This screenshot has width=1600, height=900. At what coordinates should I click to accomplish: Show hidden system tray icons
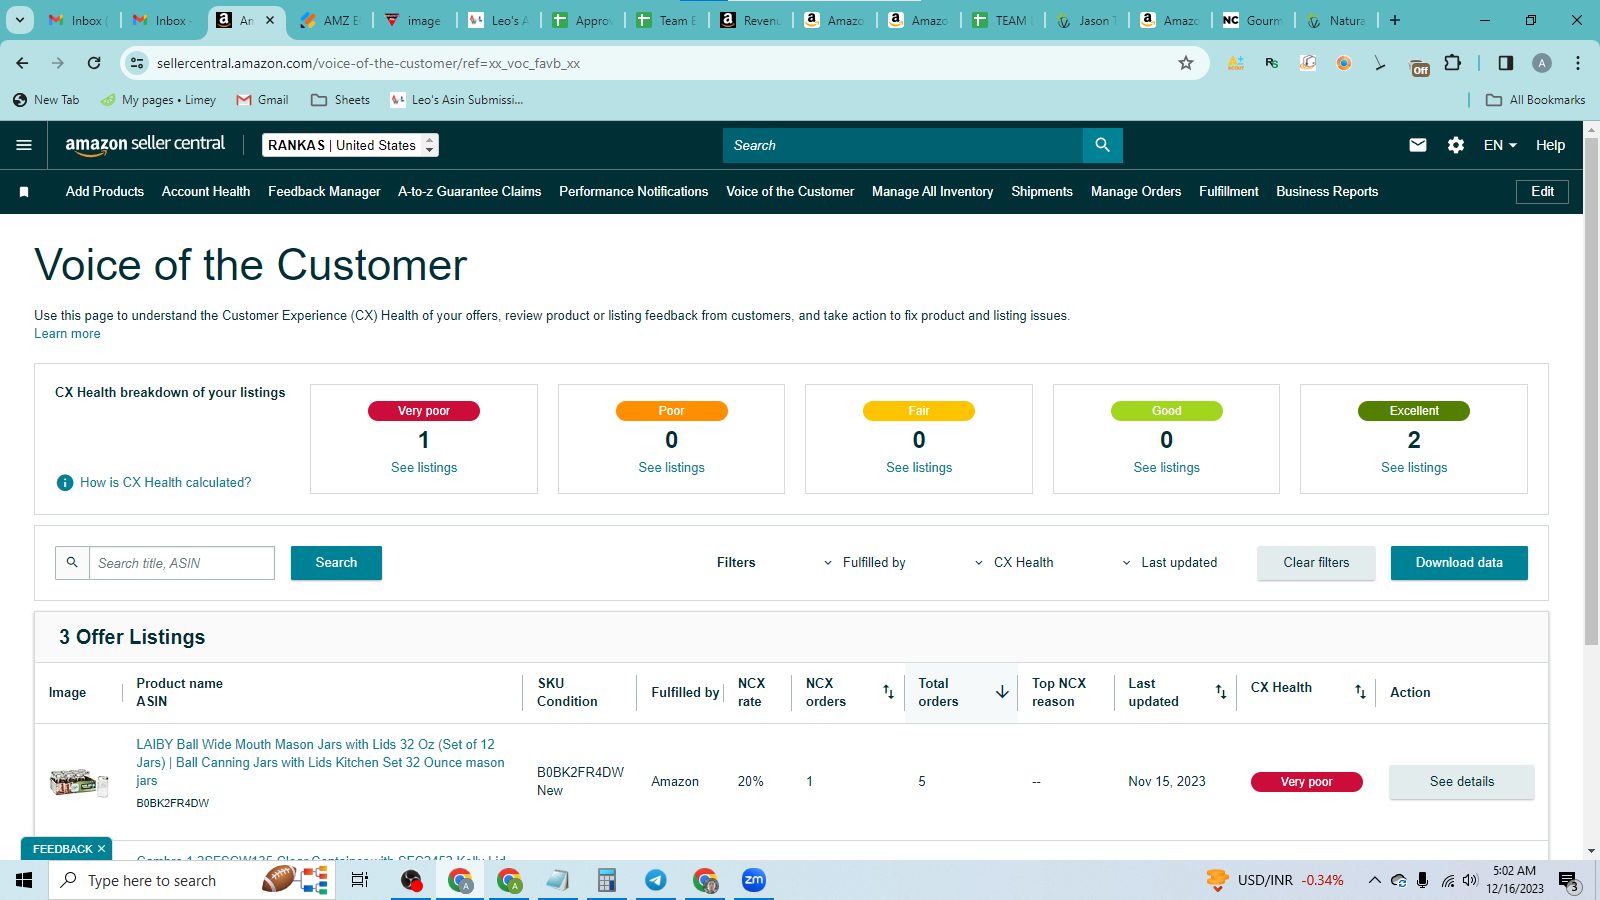(x=1375, y=880)
